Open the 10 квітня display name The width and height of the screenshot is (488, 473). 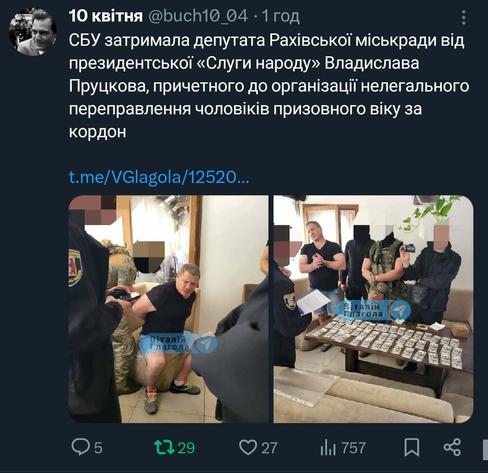click(106, 16)
